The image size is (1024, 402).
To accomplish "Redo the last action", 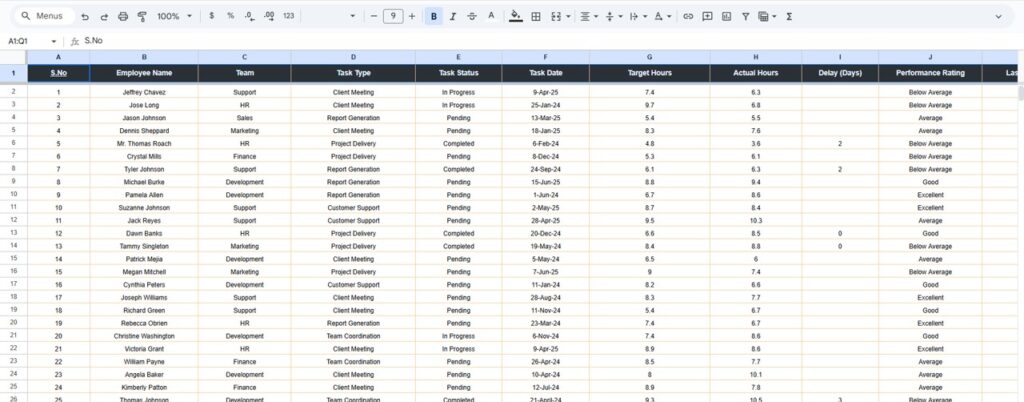I will pos(104,16).
